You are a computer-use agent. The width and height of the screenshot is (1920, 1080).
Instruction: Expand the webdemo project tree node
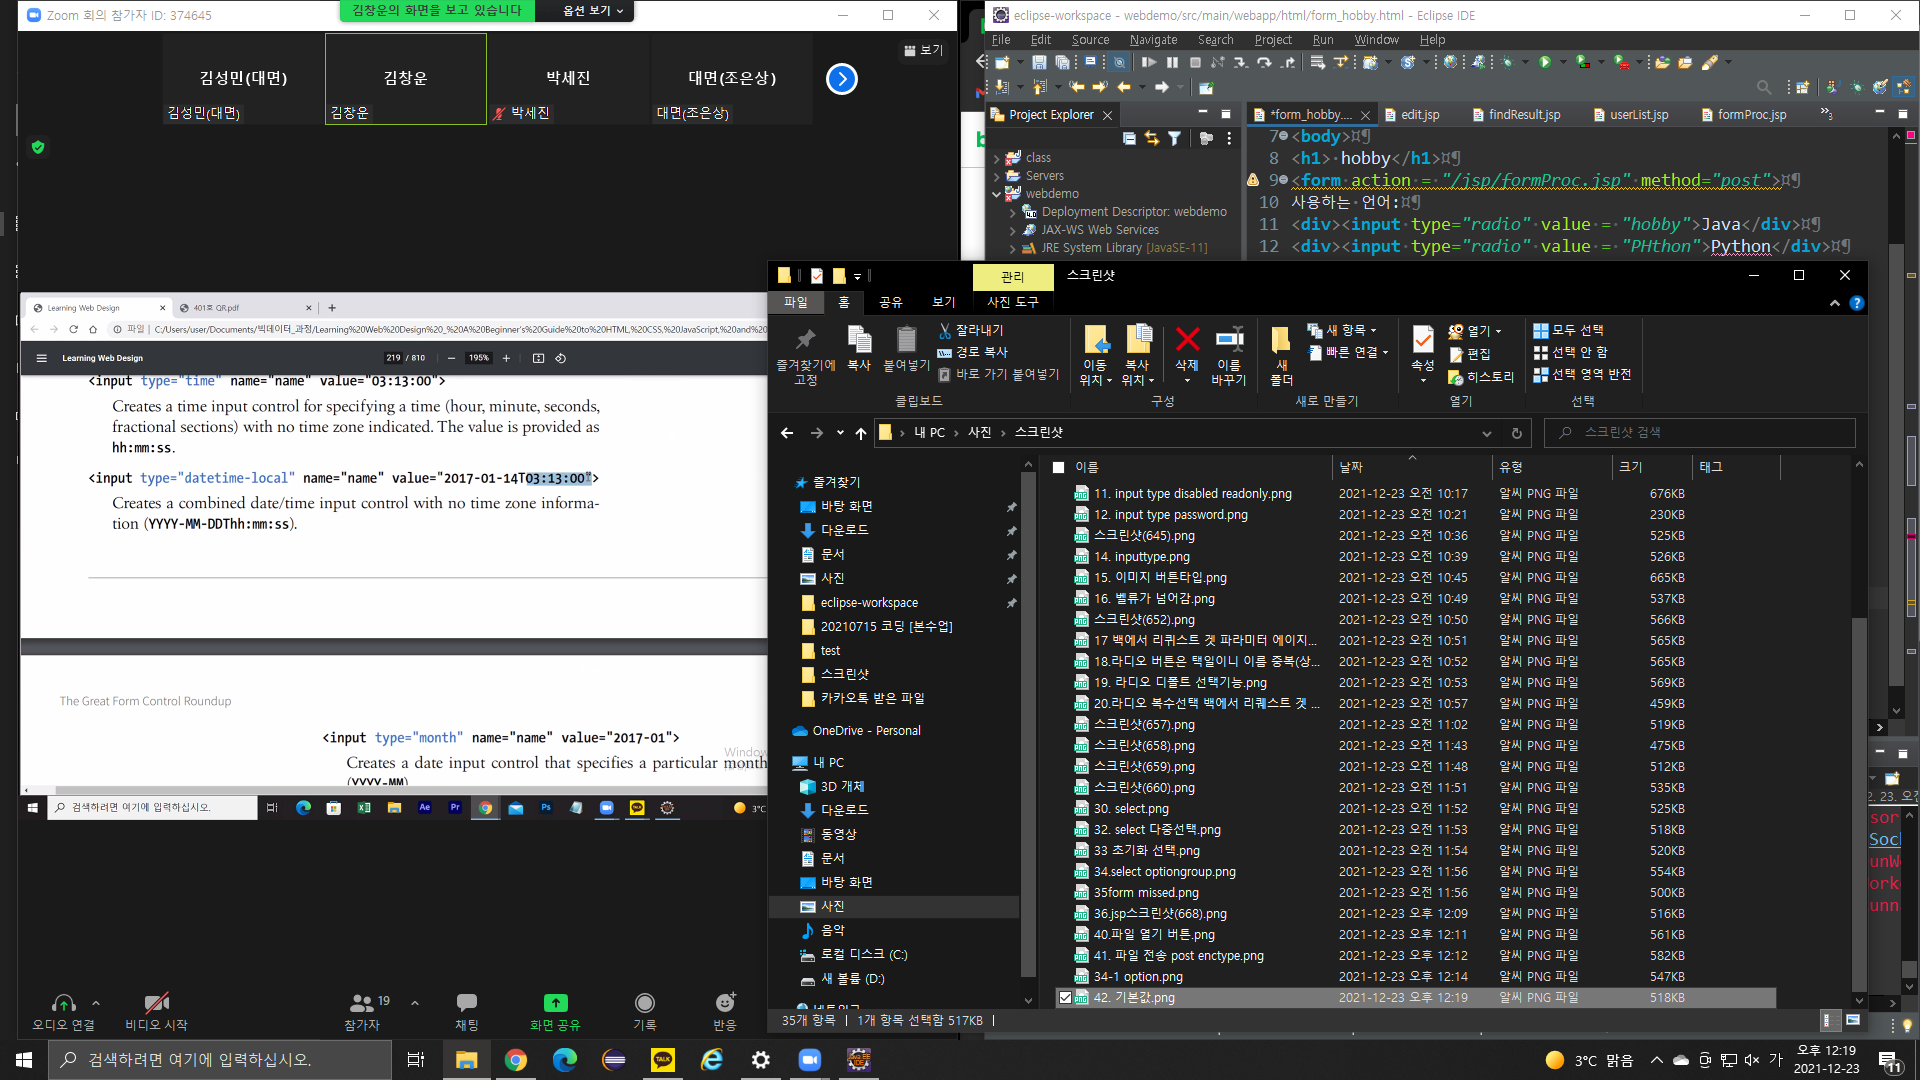tap(996, 194)
